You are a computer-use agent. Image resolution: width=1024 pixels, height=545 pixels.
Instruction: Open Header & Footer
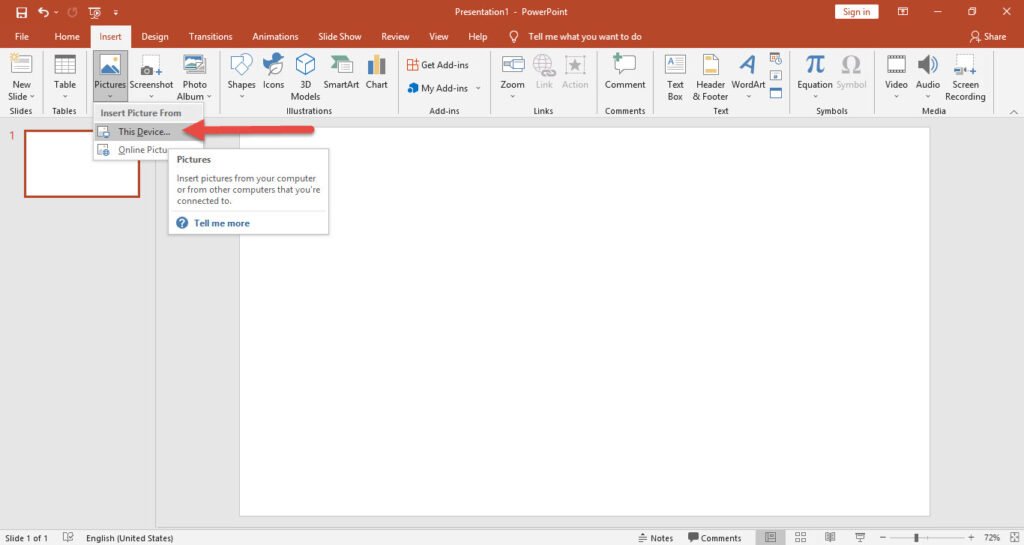tap(710, 76)
